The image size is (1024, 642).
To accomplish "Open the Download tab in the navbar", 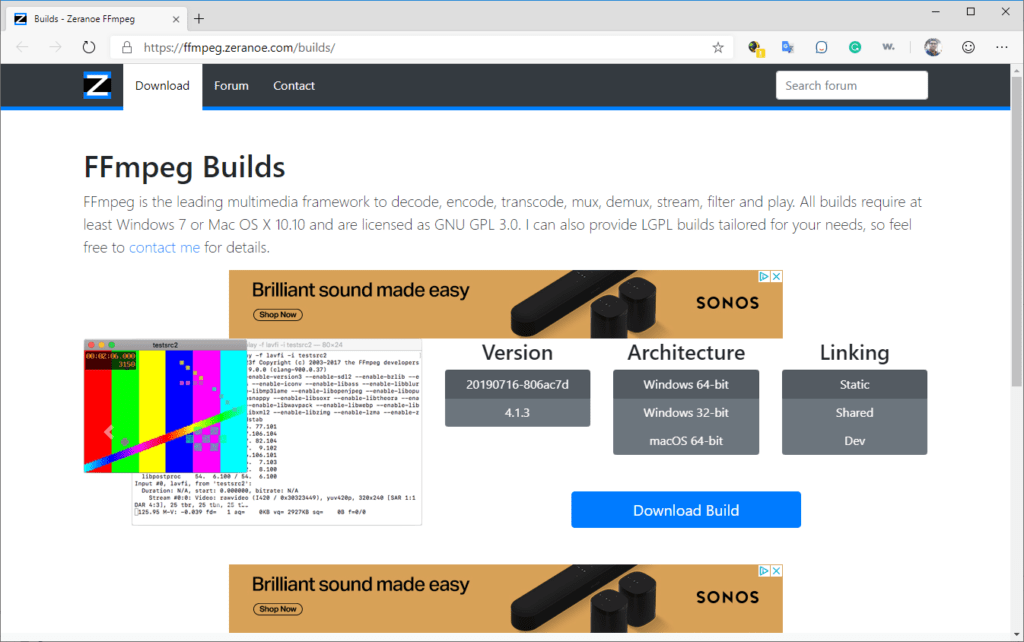I will pyautogui.click(x=163, y=86).
